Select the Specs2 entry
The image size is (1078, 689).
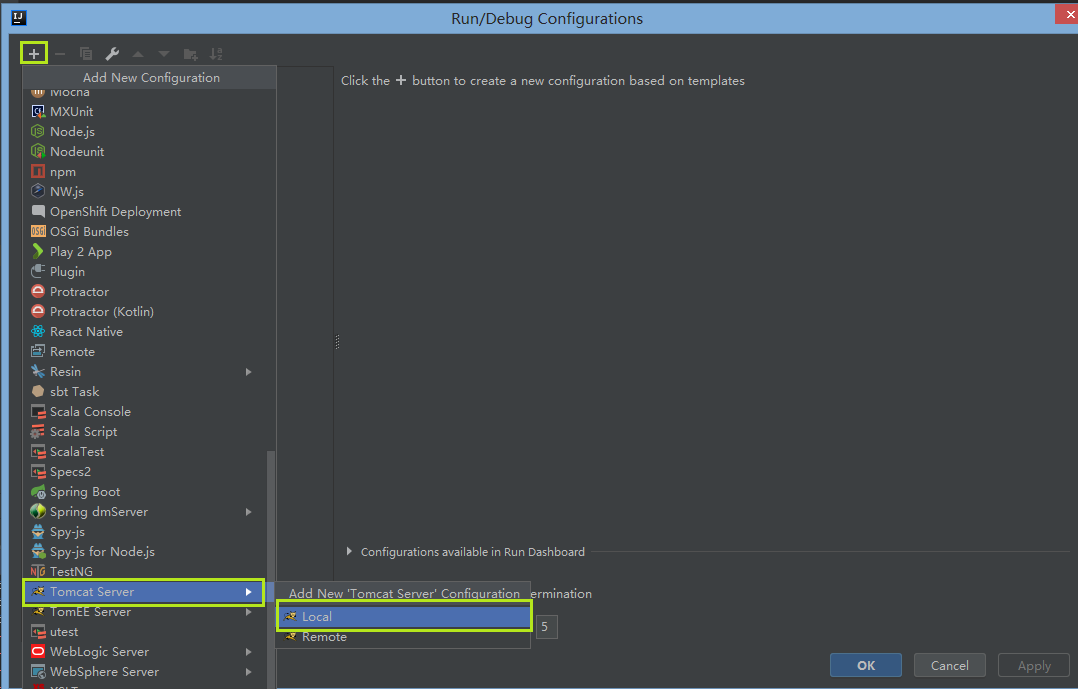tap(144, 472)
